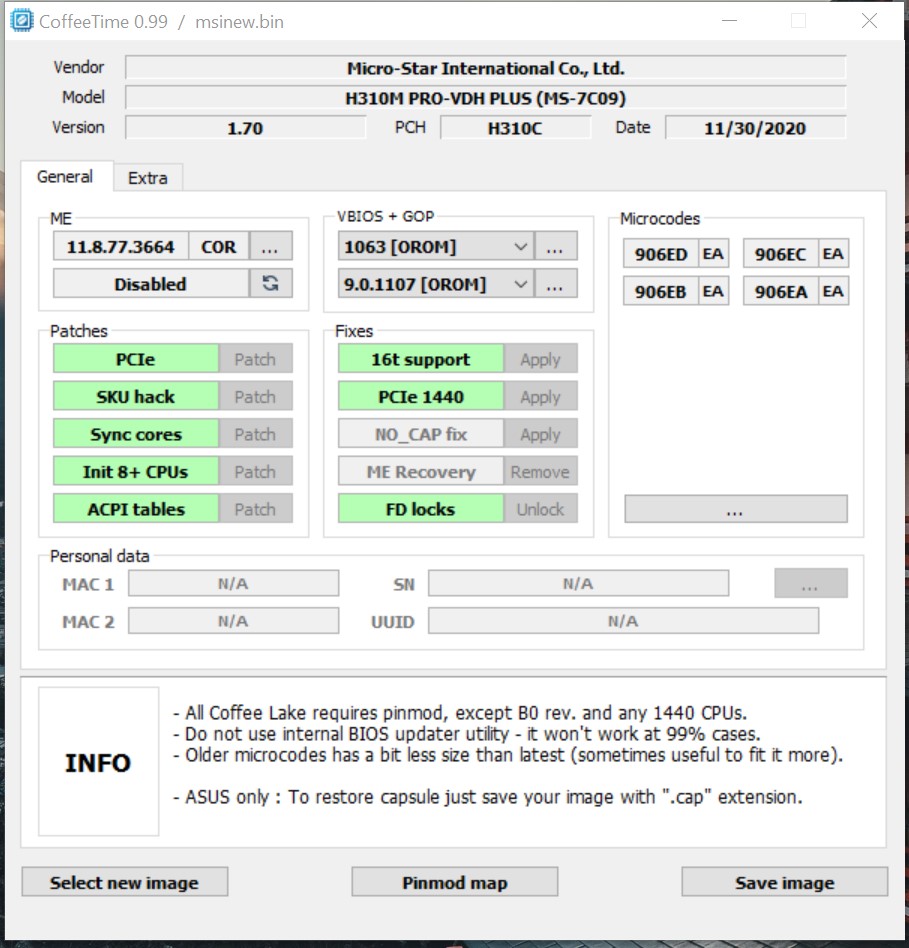Select microcode 906ED

point(660,254)
